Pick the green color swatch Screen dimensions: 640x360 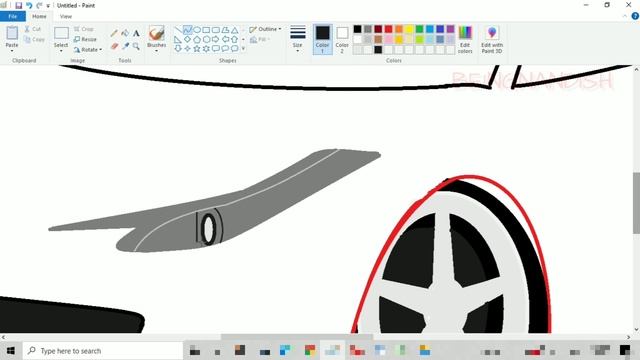tap(419, 29)
